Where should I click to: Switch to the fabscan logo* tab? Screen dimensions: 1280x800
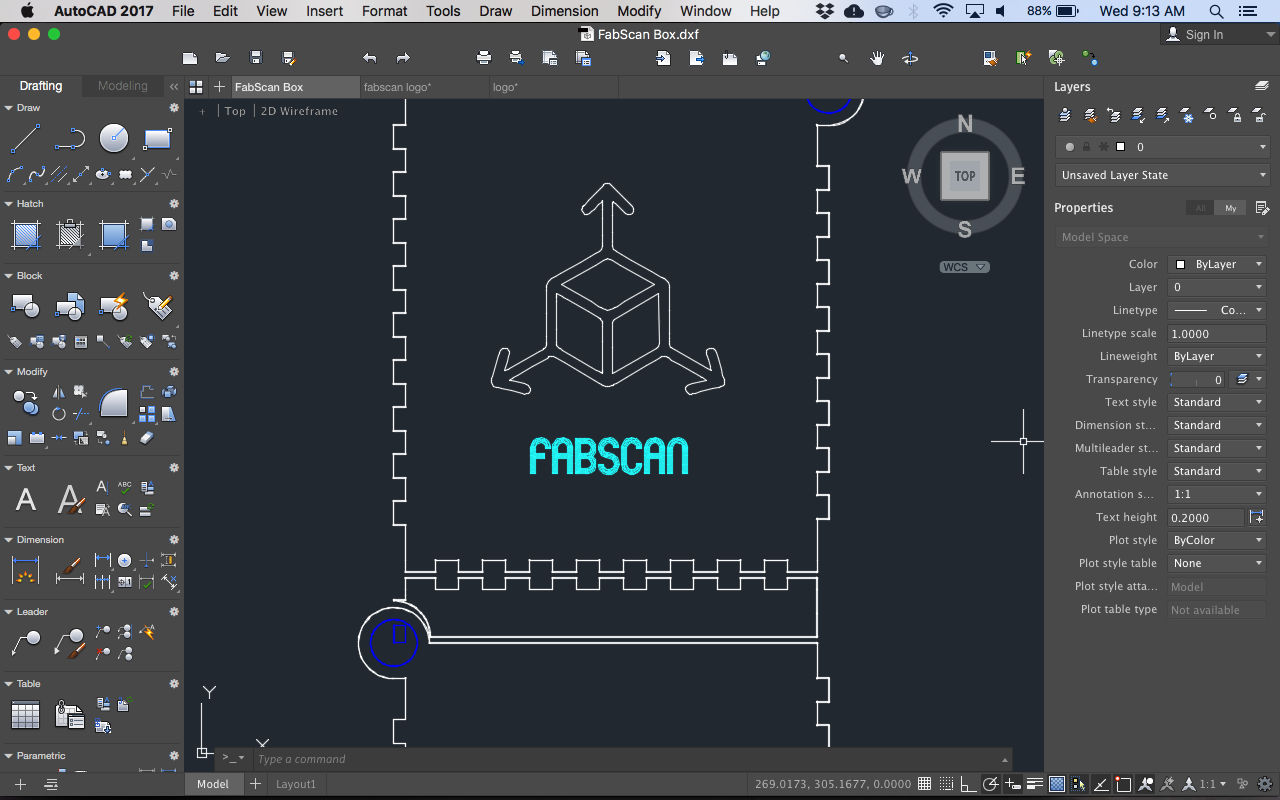point(423,87)
